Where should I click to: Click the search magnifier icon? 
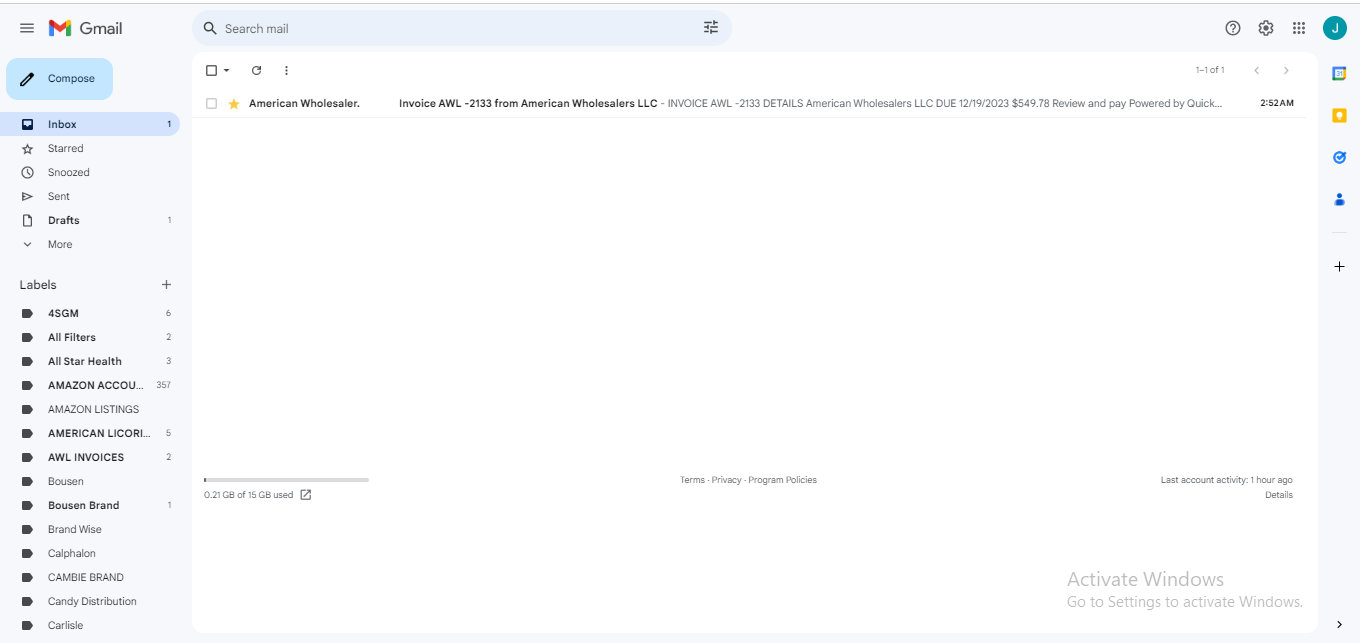(210, 28)
